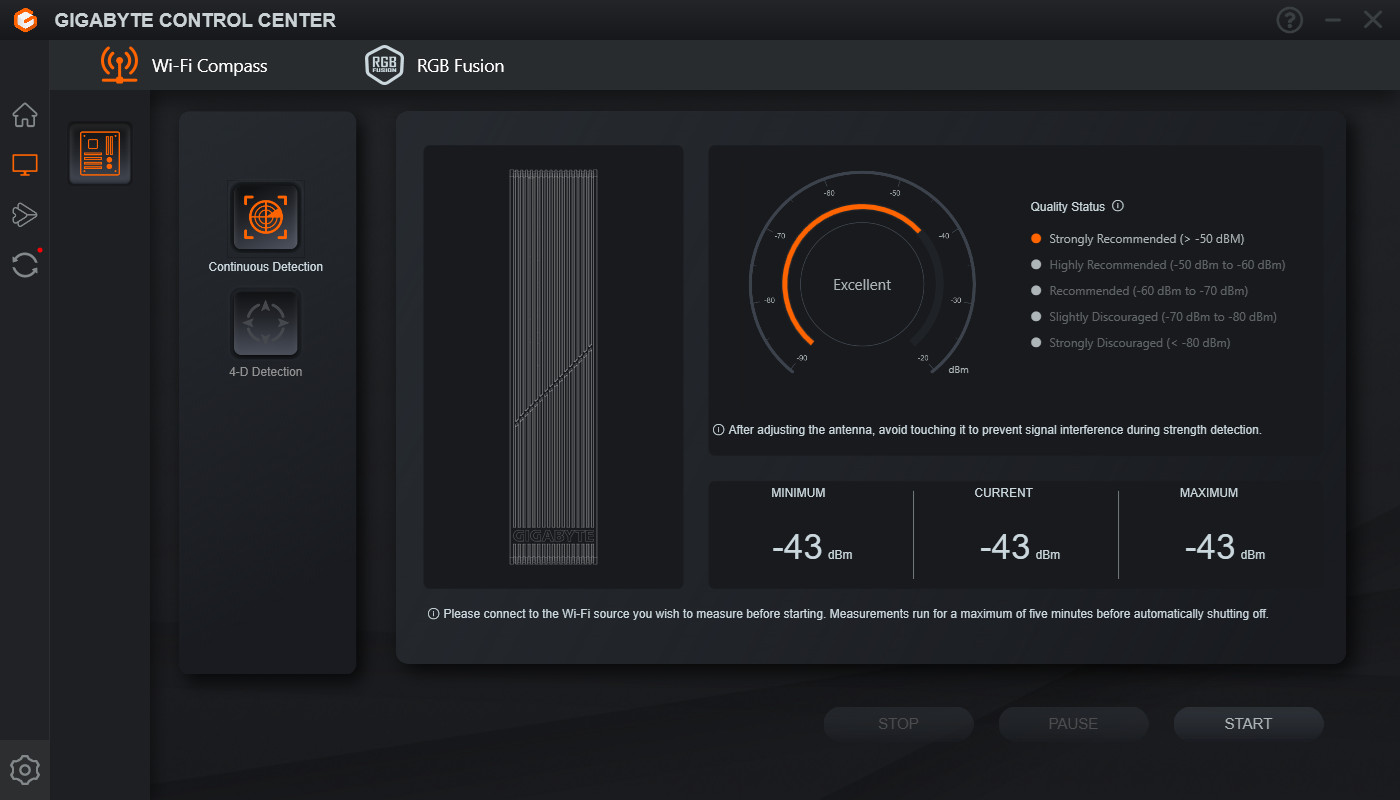Open the settings gear icon
Screen dimensions: 1400x800
[25, 770]
